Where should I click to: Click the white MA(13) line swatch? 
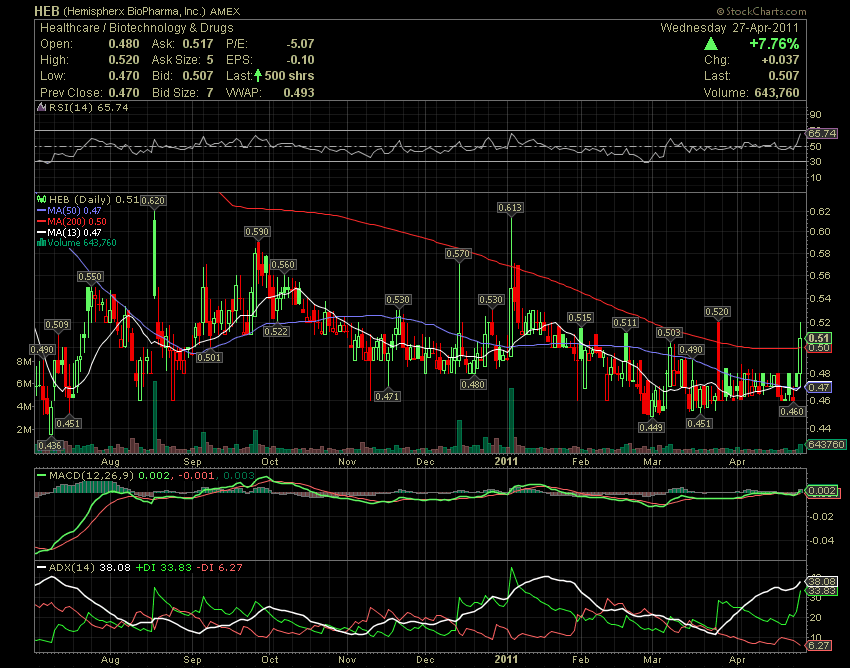[41, 233]
